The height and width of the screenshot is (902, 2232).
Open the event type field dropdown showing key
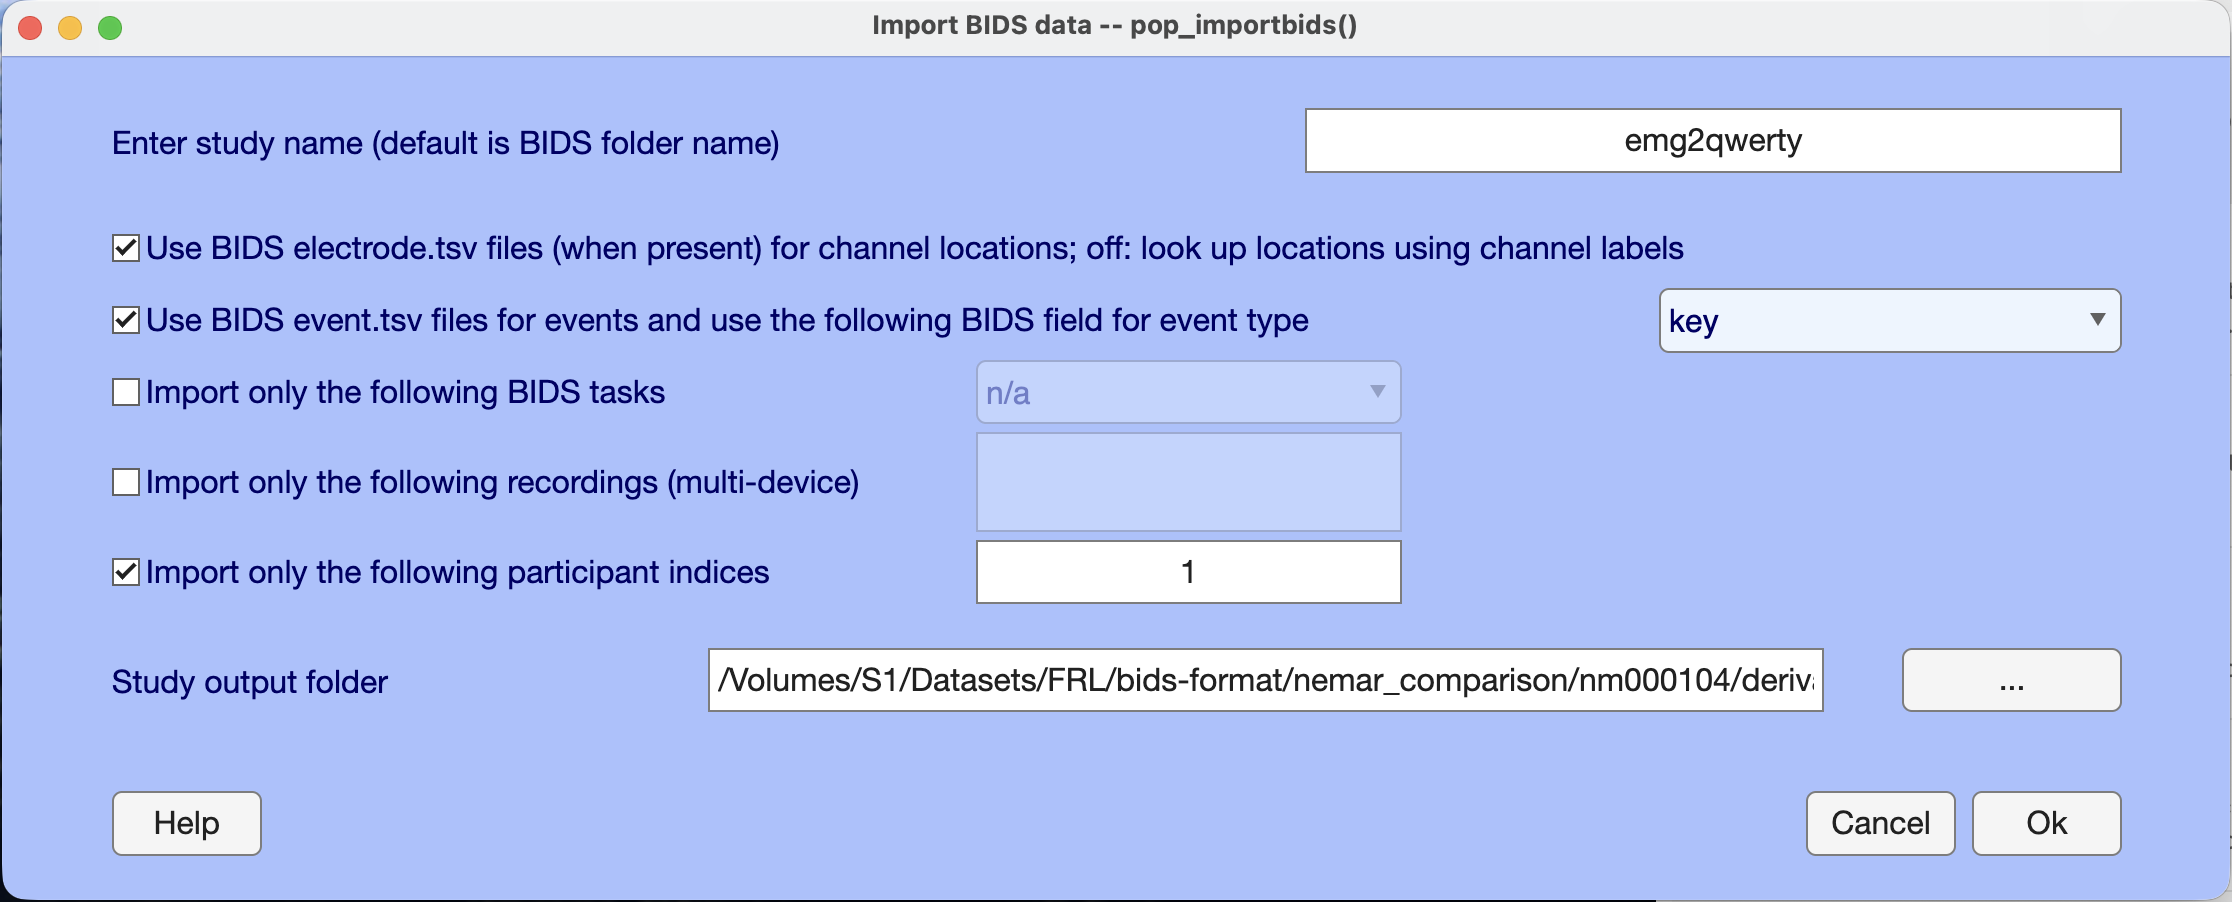coord(1889,321)
